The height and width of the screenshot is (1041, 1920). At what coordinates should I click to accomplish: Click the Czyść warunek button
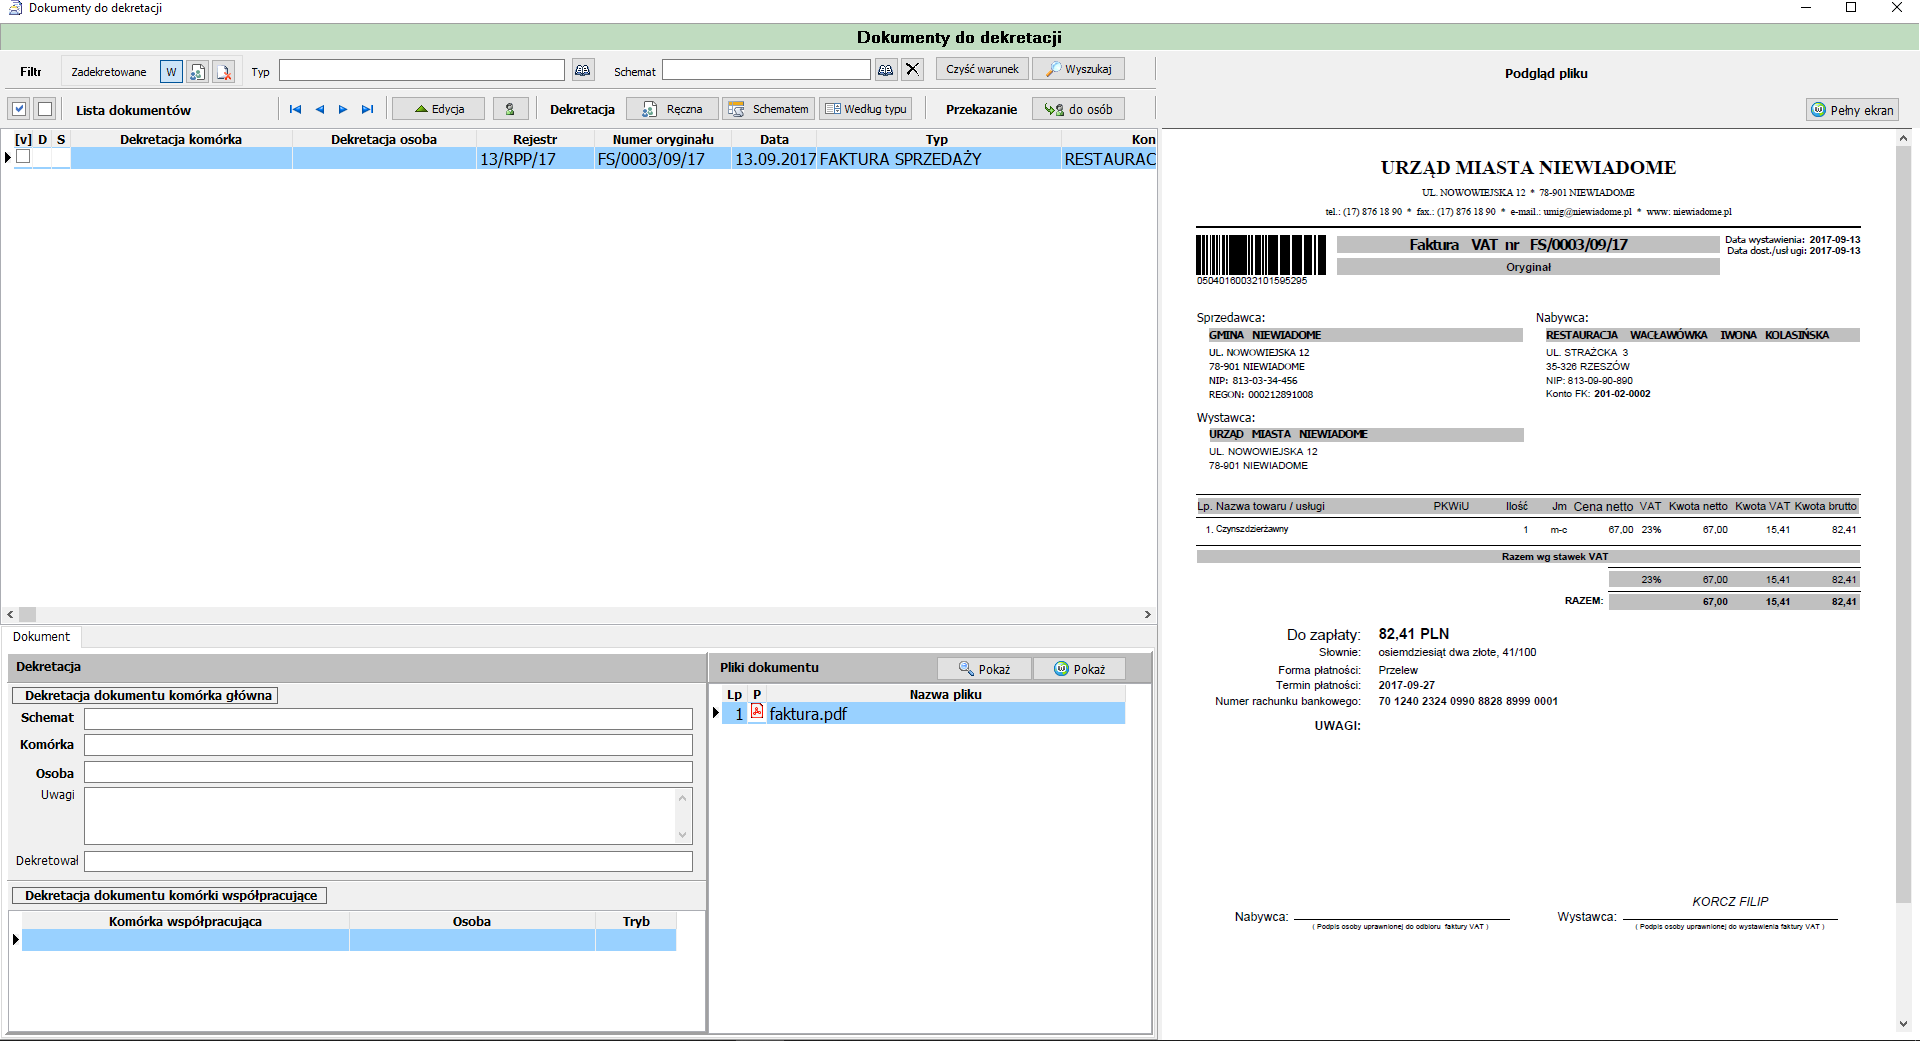click(982, 69)
